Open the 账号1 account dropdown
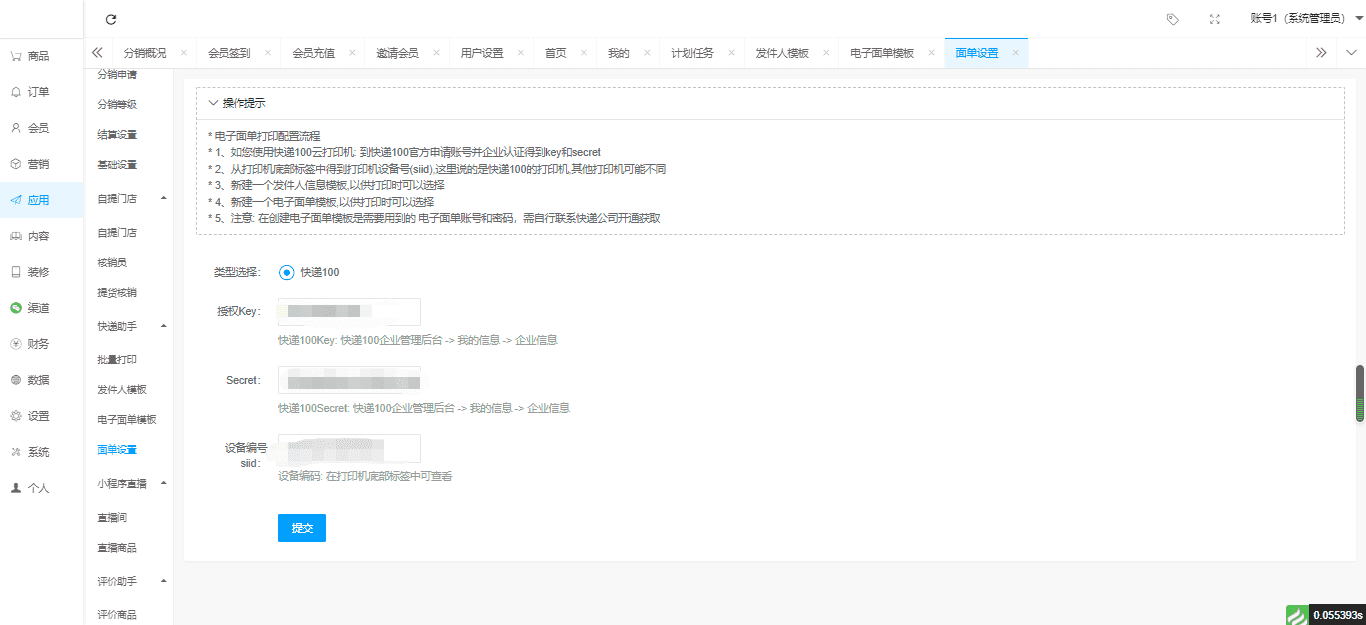Viewport: 1366px width, 625px height. pos(1306,19)
